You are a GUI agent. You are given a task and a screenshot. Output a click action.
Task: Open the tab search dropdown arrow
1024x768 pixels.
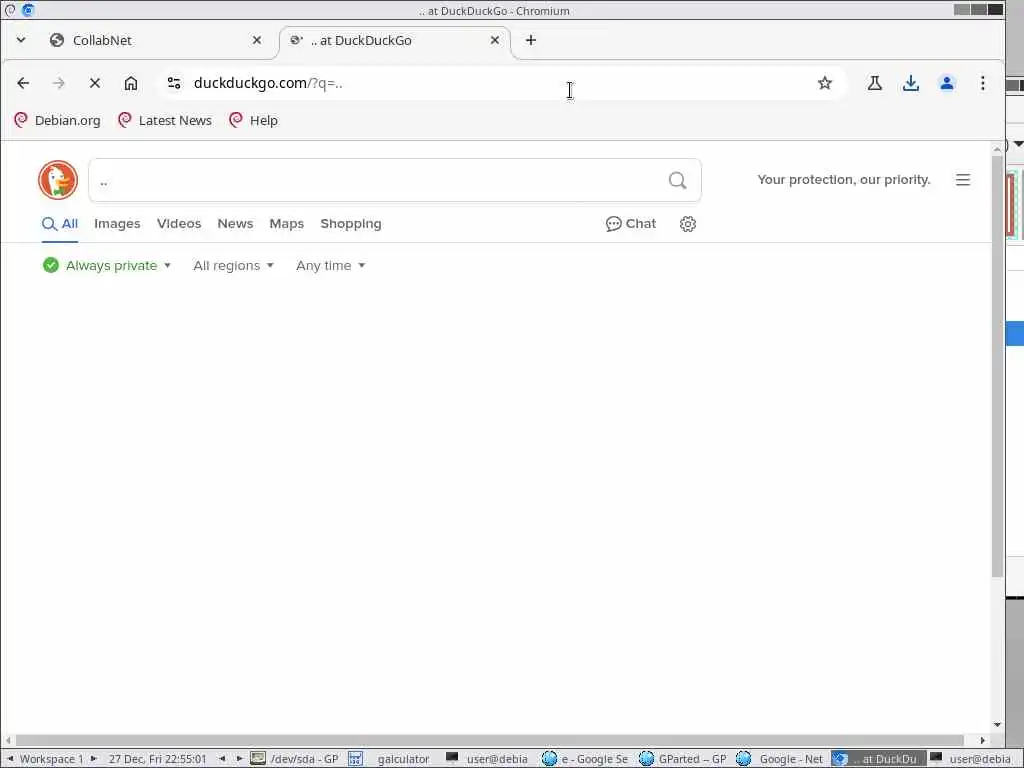21,40
